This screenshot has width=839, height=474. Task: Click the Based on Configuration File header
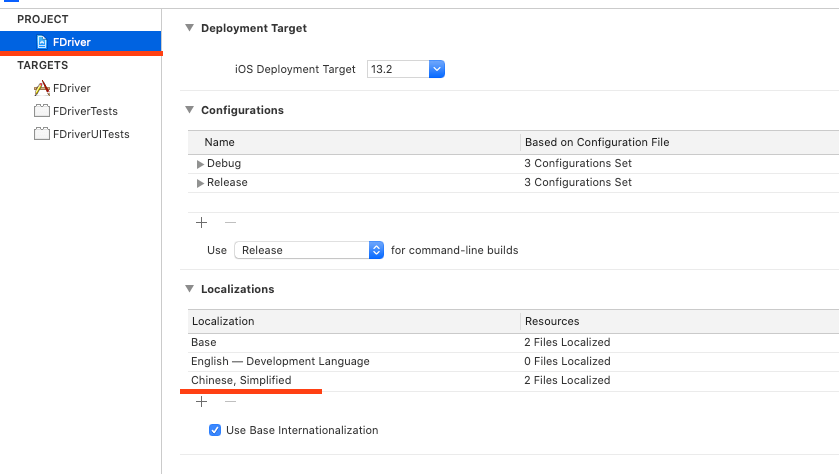pyautogui.click(x=596, y=142)
